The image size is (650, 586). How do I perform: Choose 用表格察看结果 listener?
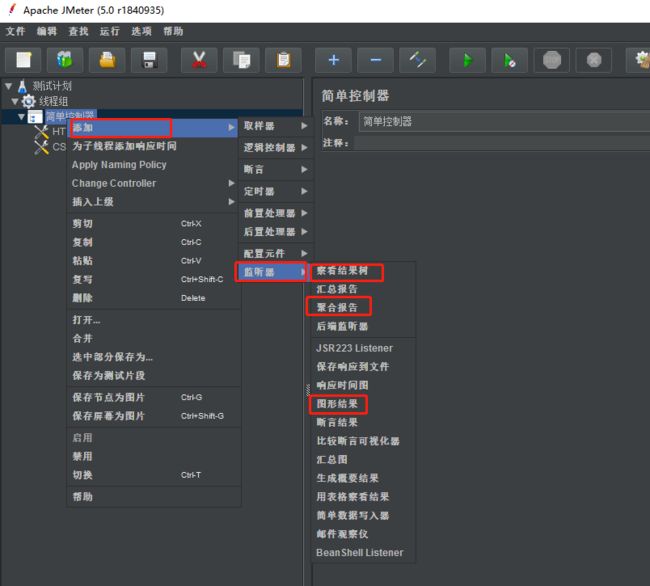(x=363, y=496)
